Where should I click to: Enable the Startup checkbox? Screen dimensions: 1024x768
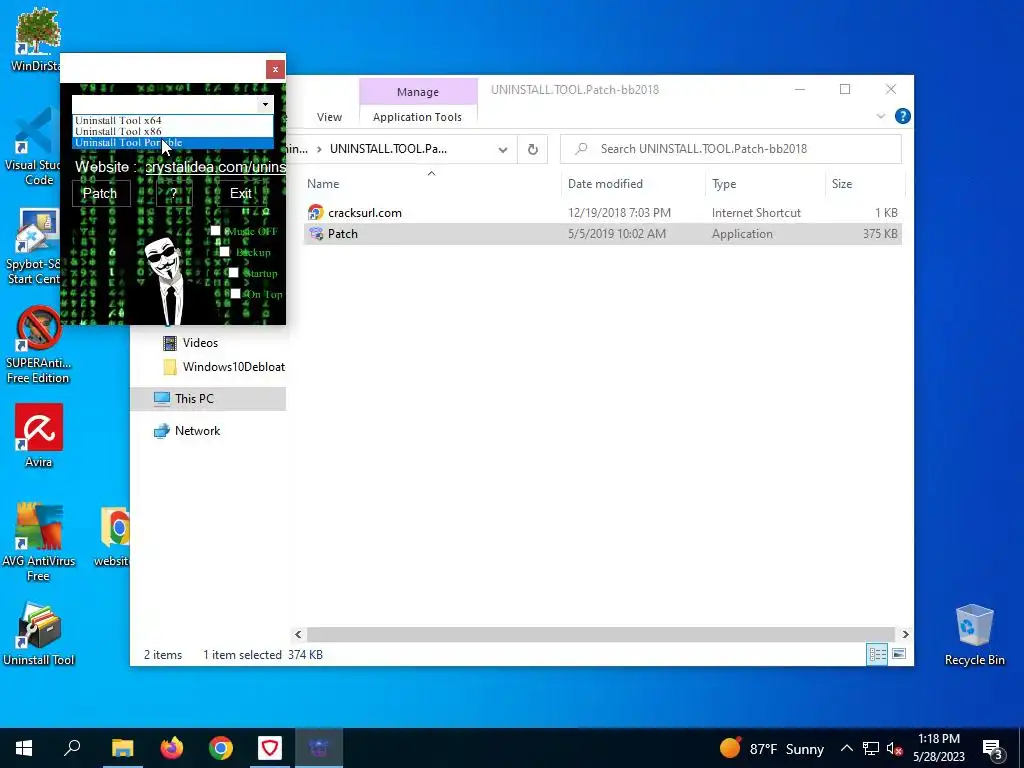click(x=233, y=272)
